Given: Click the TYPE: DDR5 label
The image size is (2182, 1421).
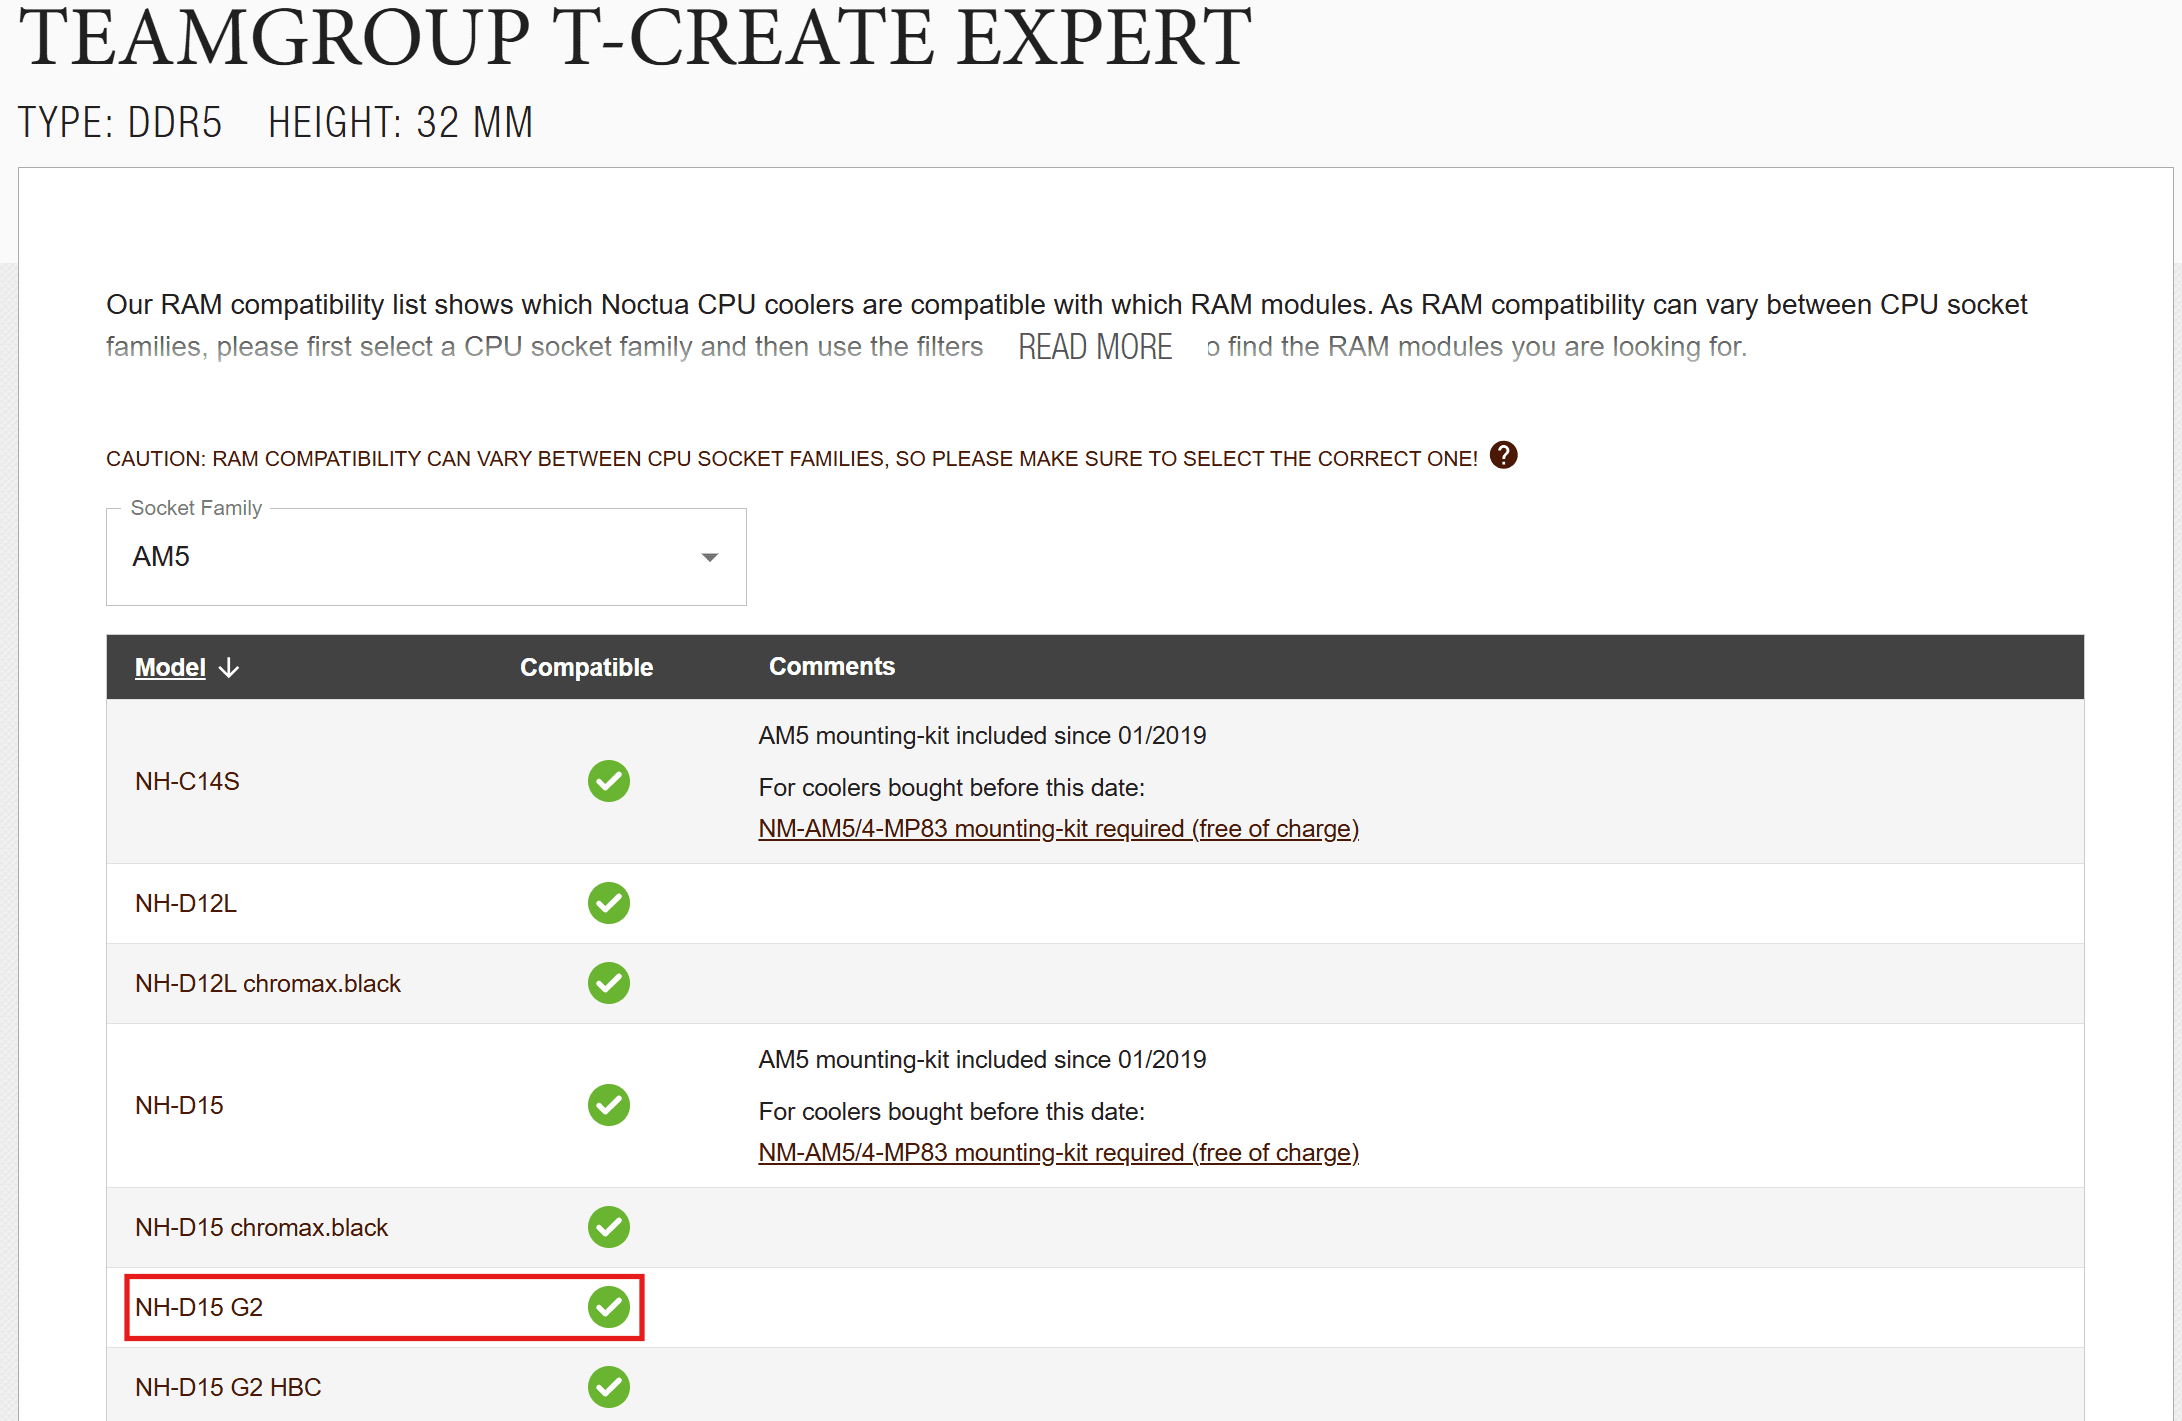Looking at the screenshot, I should [120, 123].
